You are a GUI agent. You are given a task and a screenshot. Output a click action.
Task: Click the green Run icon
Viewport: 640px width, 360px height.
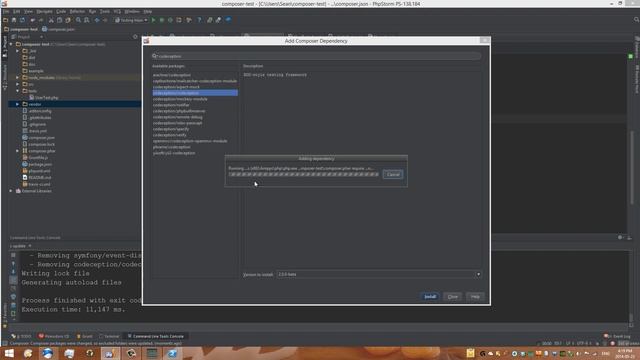coord(153,20)
